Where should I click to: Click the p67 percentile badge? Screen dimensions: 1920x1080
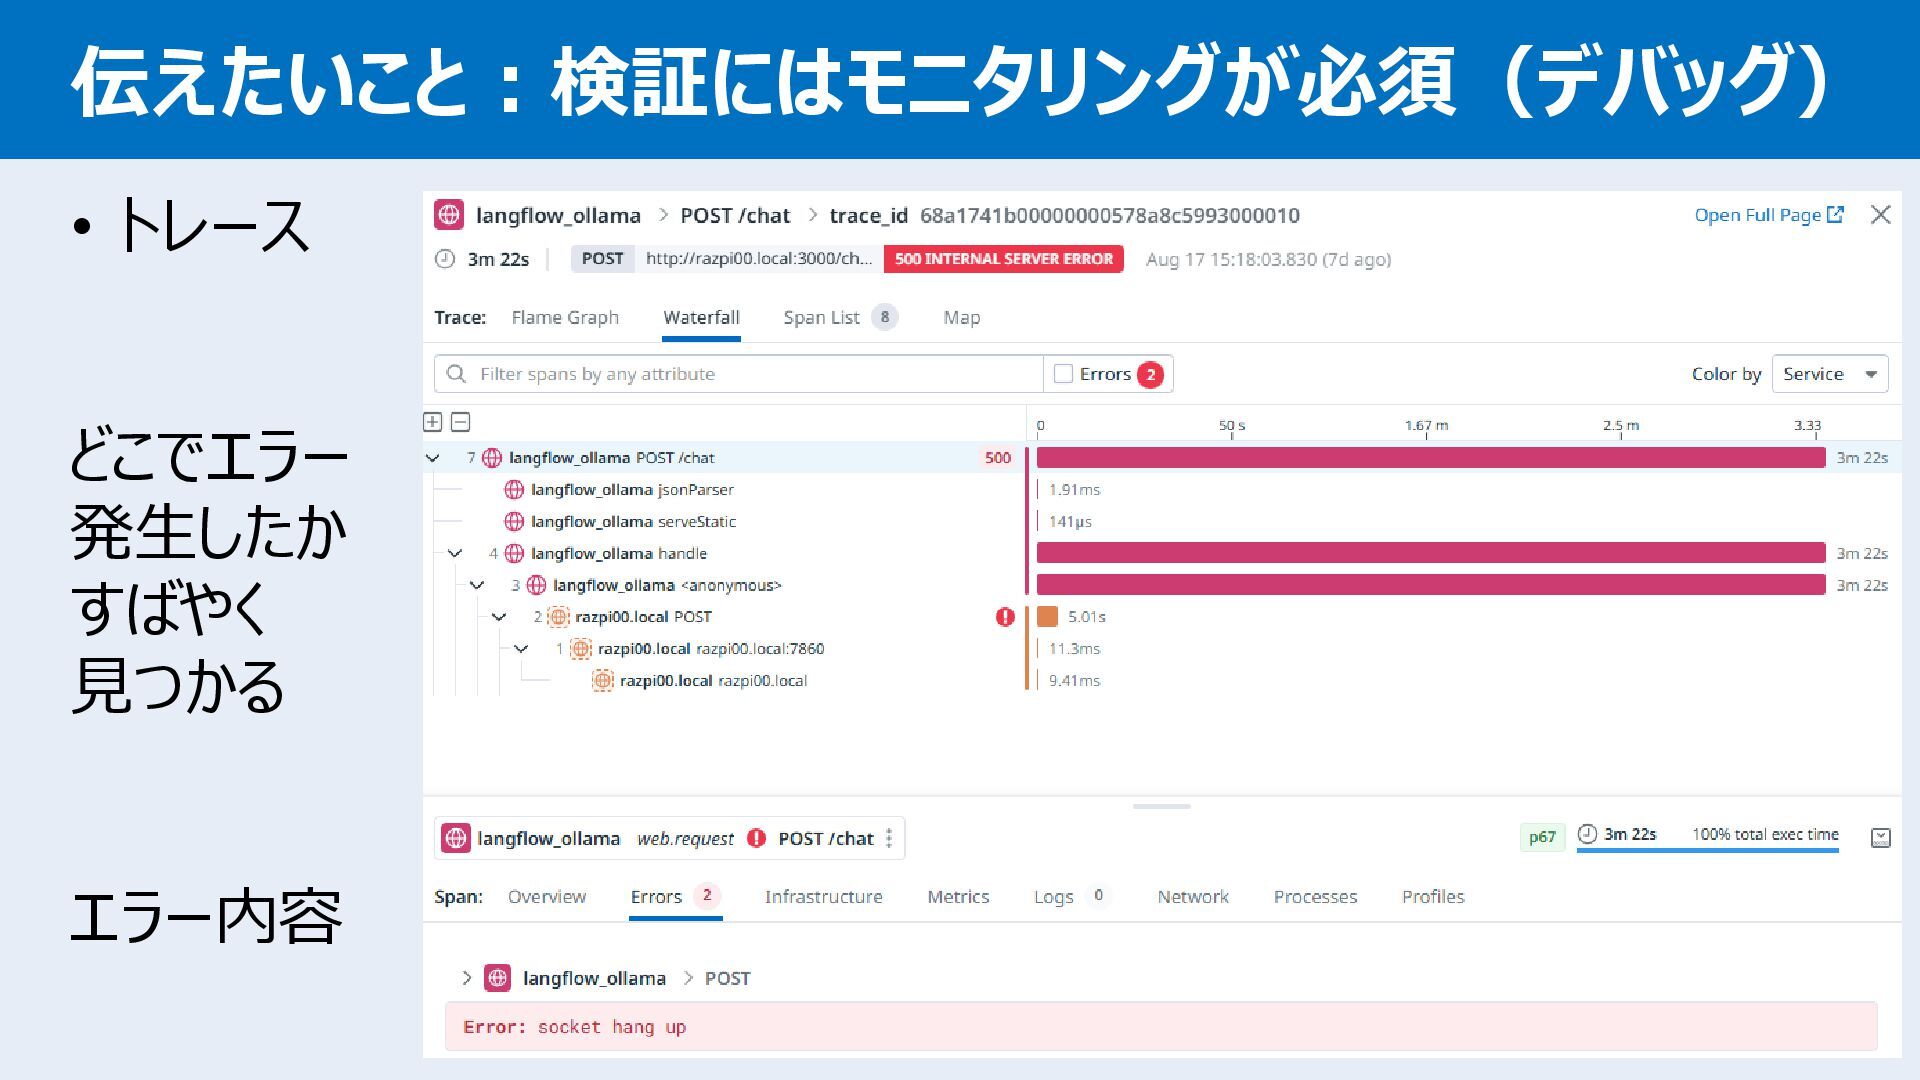coord(1542,837)
